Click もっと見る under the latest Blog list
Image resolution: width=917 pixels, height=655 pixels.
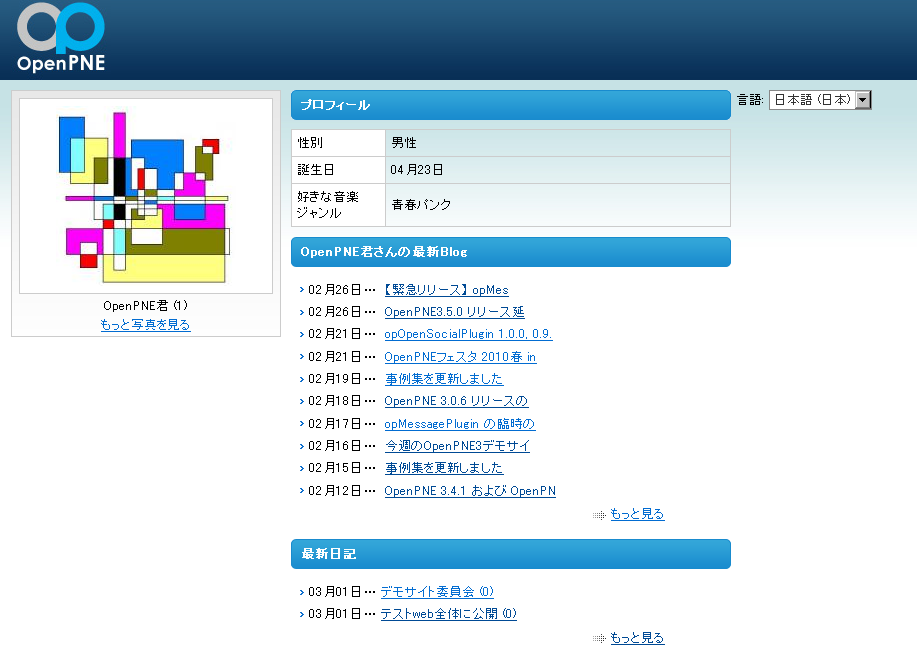[637, 514]
